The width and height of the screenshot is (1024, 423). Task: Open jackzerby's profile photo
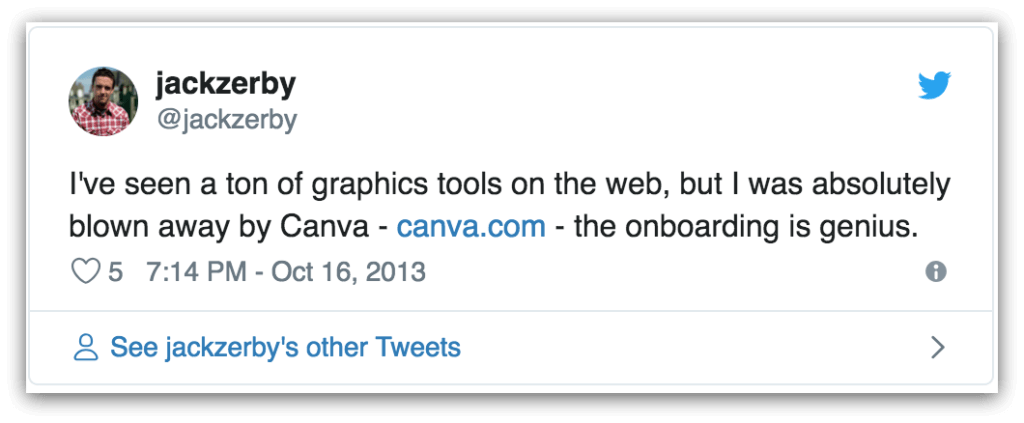103,101
